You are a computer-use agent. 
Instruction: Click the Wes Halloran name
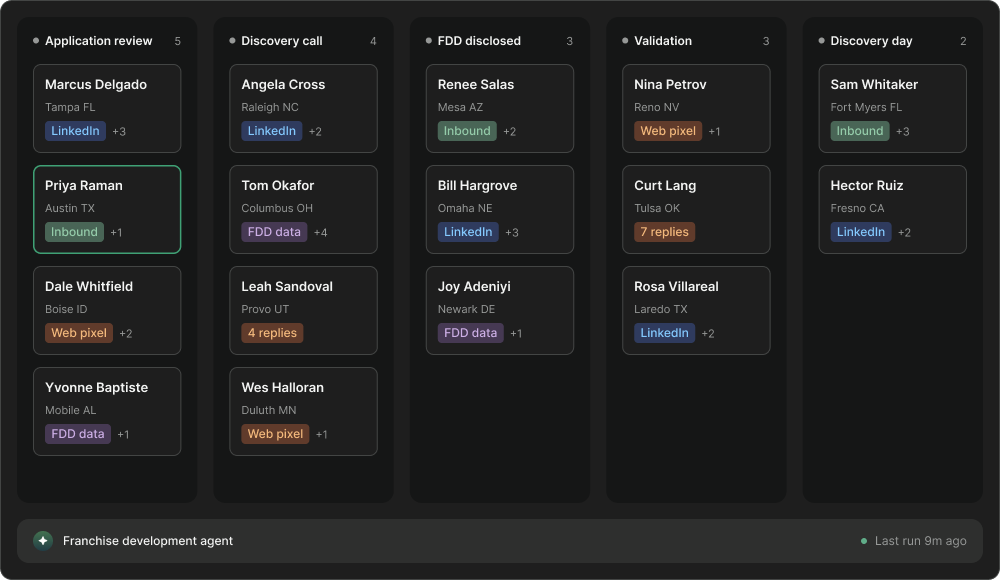pos(283,387)
